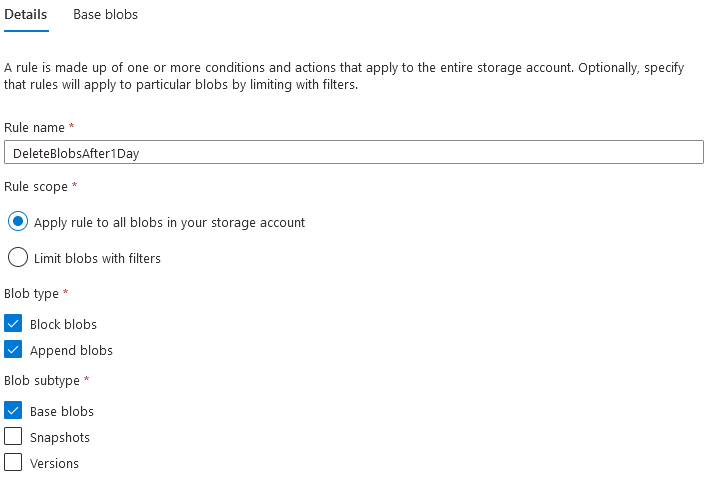Click the "Block blobs" label text
Viewport: 713px width, 487px height.
pos(63,324)
